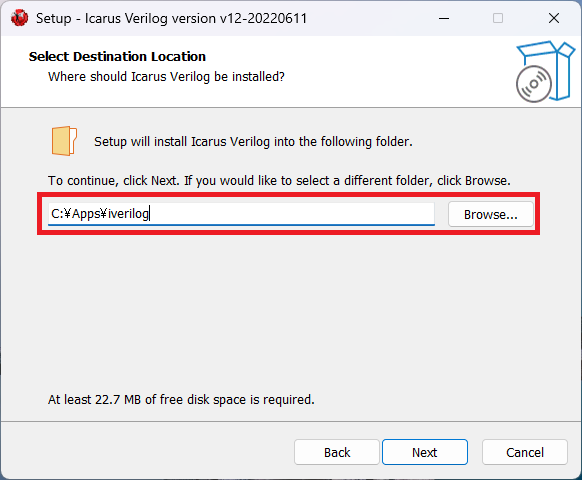Click the yellow folder icon

64,141
